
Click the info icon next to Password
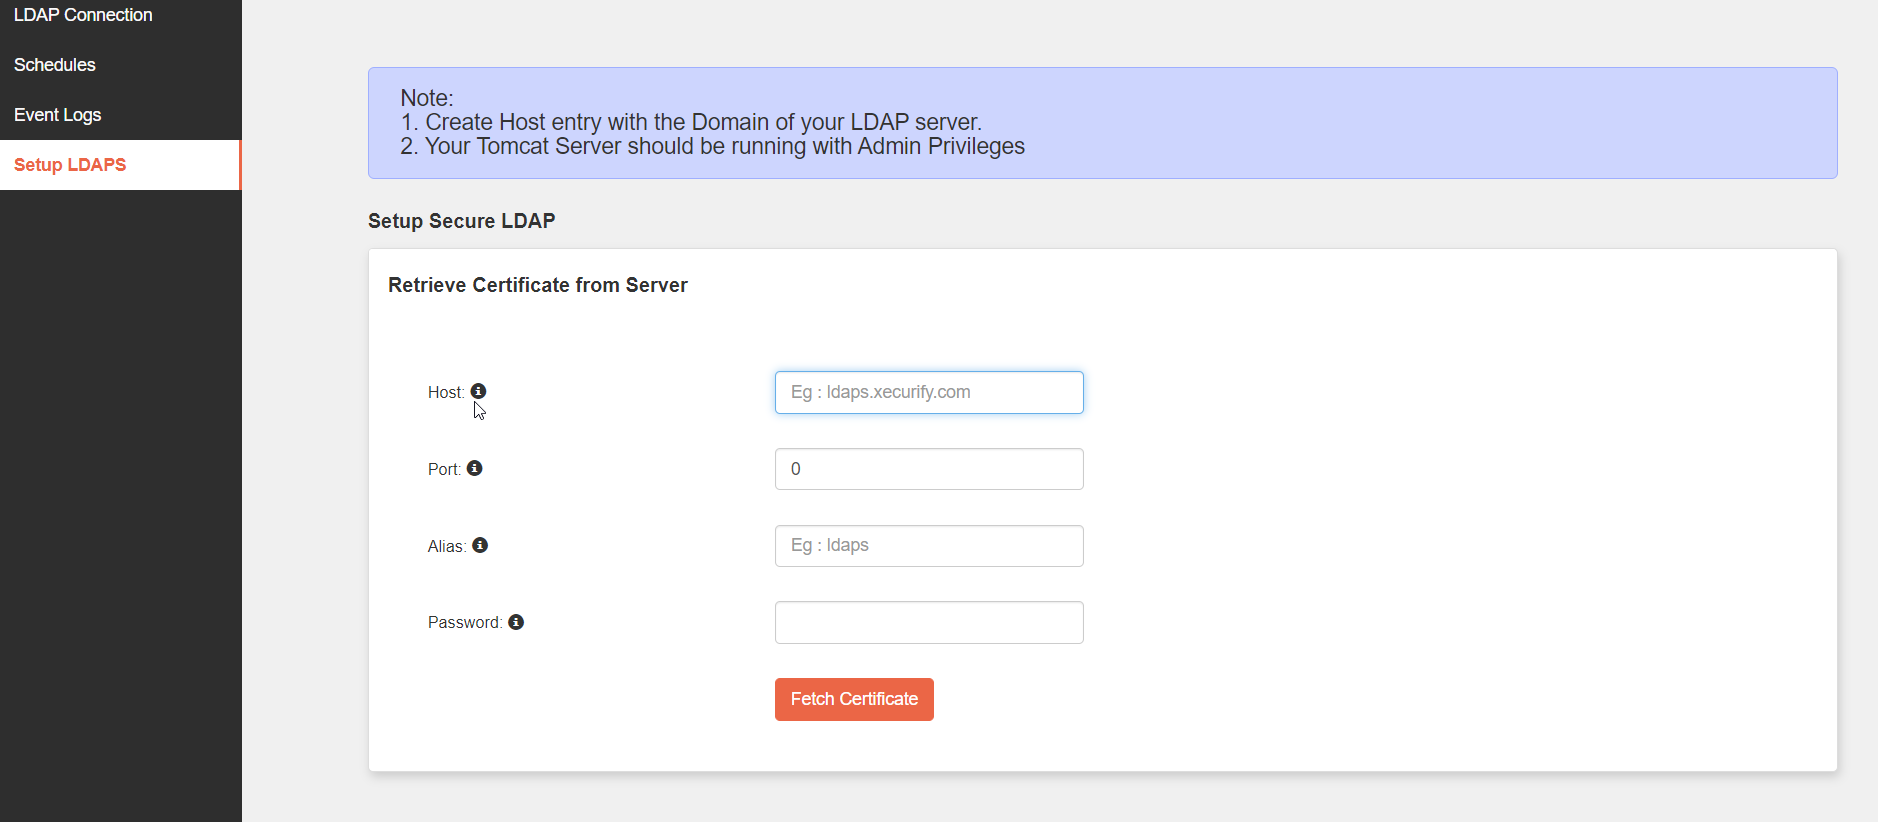tap(516, 622)
